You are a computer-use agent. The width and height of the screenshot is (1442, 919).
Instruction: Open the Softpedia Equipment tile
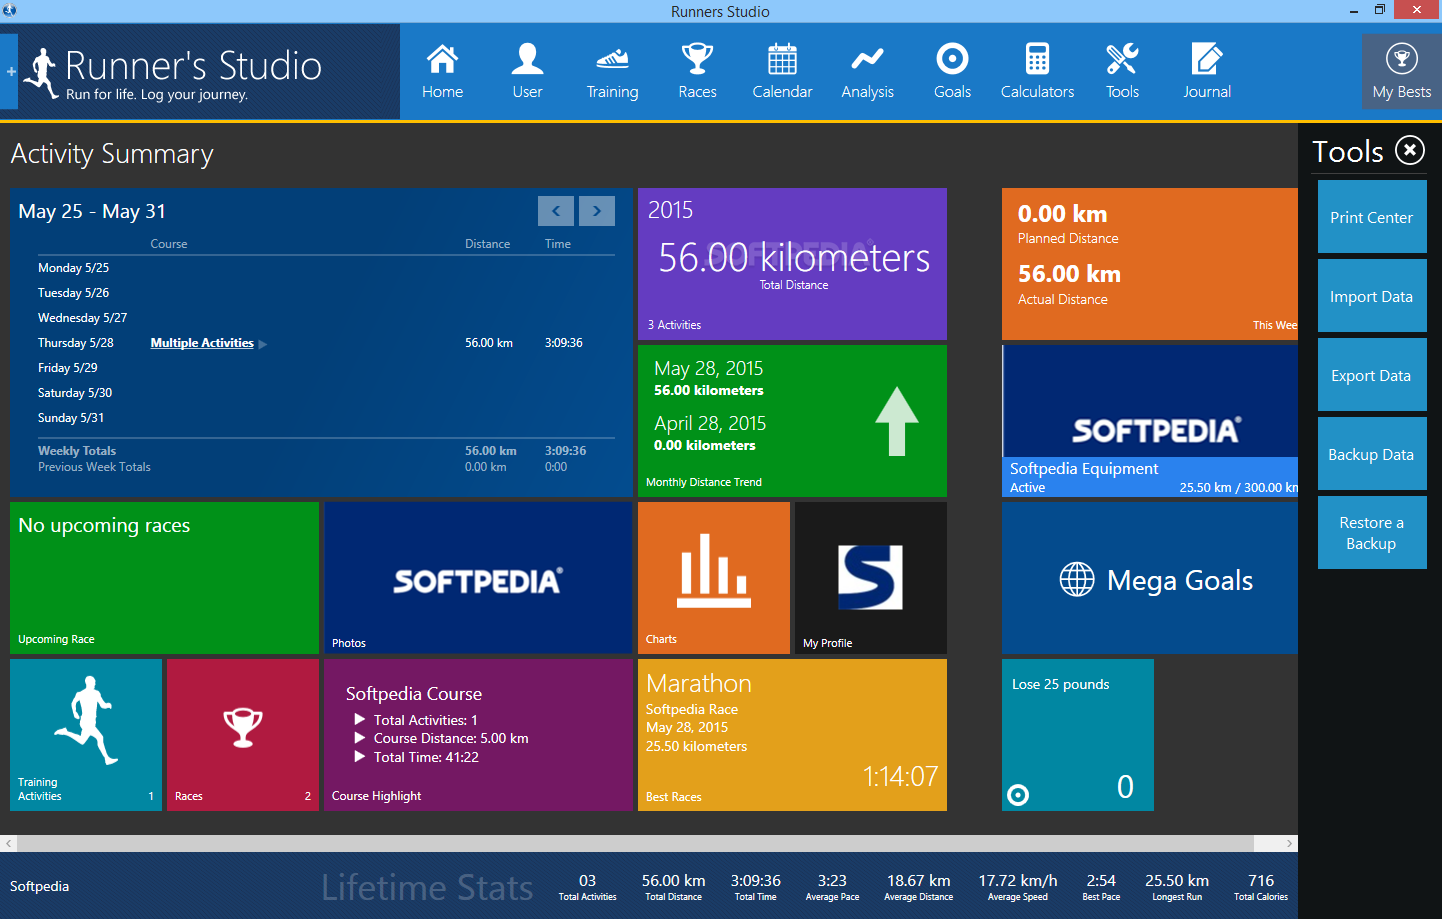1150,421
